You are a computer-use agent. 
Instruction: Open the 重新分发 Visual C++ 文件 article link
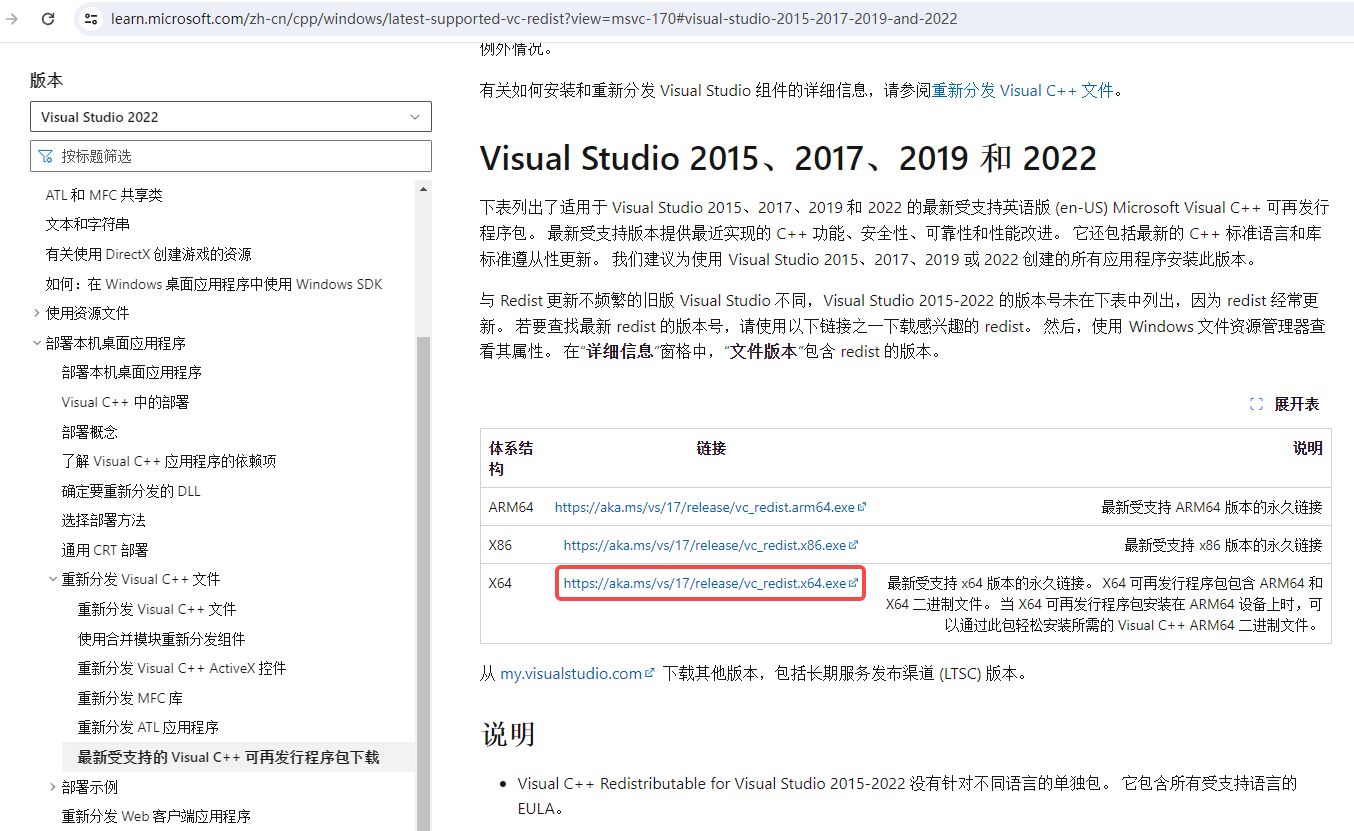click(1022, 90)
